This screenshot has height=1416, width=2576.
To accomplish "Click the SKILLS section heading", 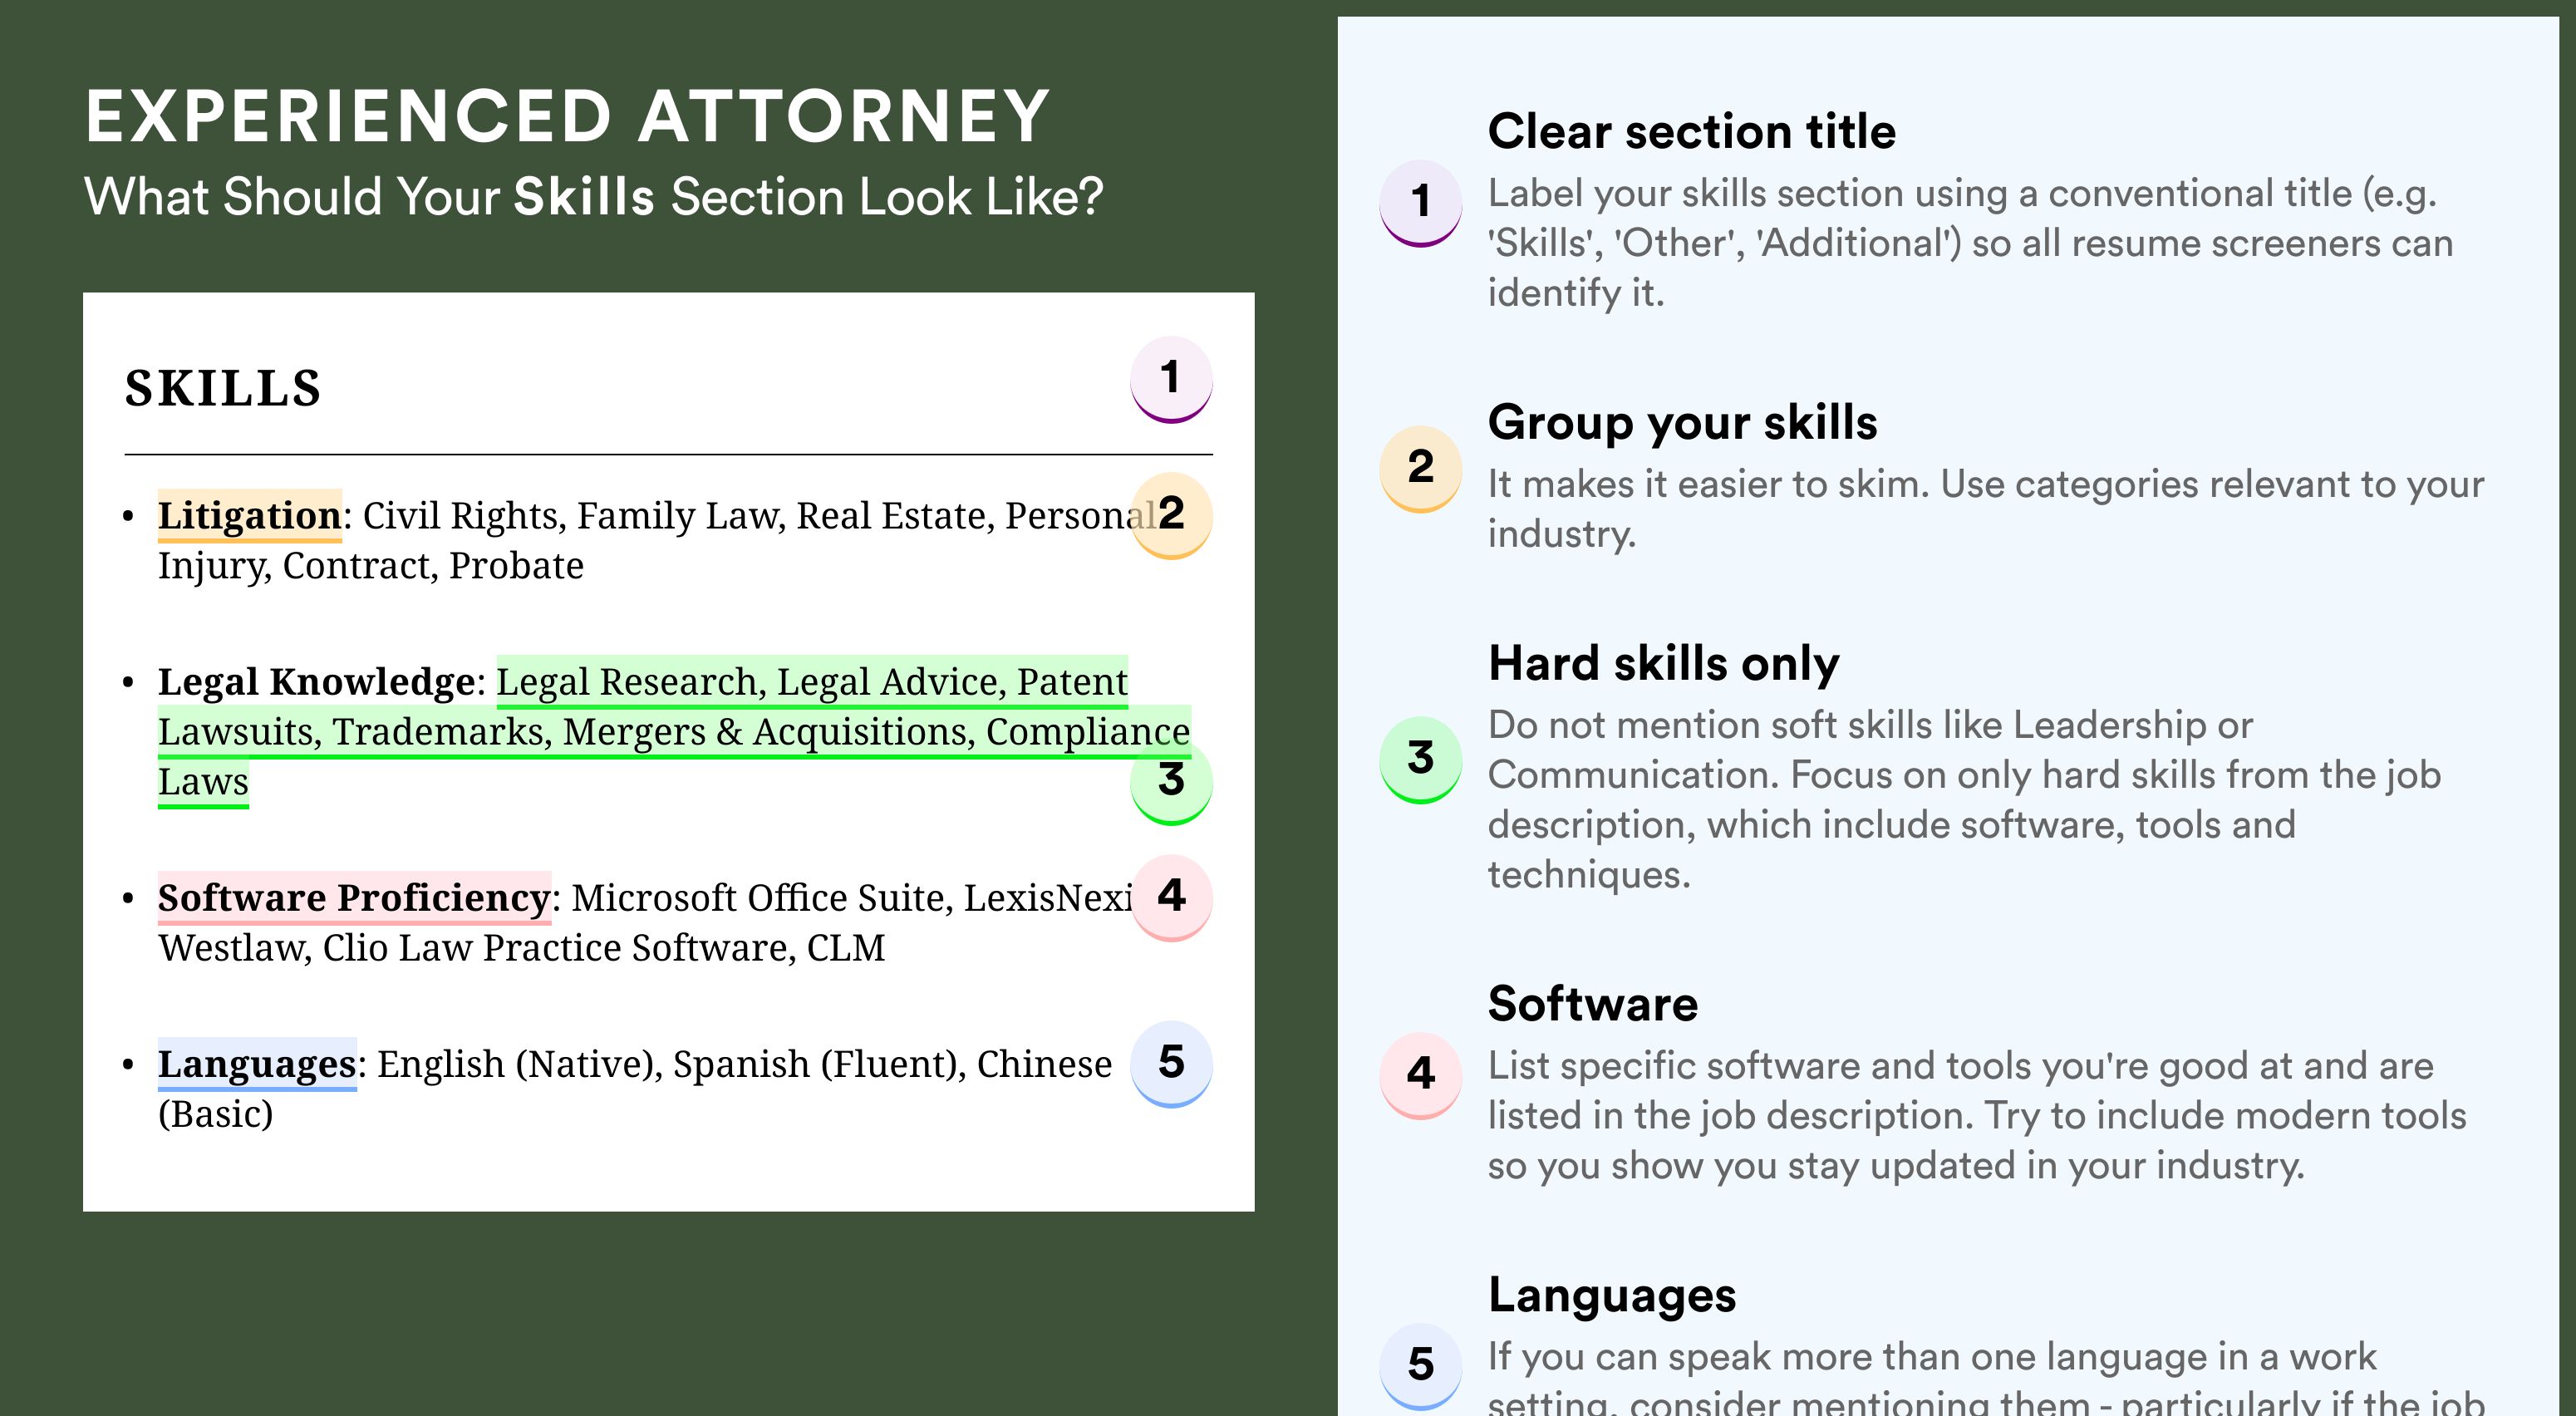I will tap(223, 388).
